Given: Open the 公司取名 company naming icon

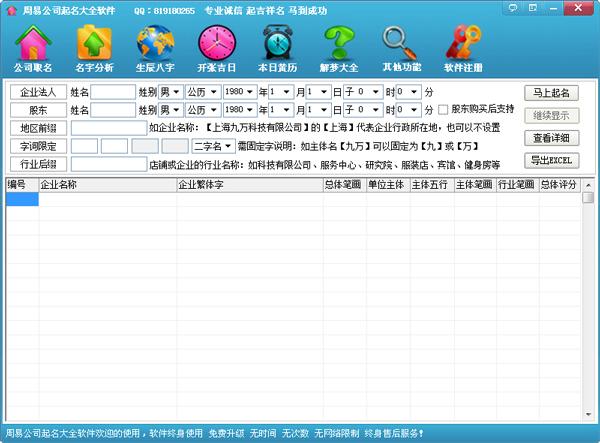Looking at the screenshot, I should [x=33, y=47].
